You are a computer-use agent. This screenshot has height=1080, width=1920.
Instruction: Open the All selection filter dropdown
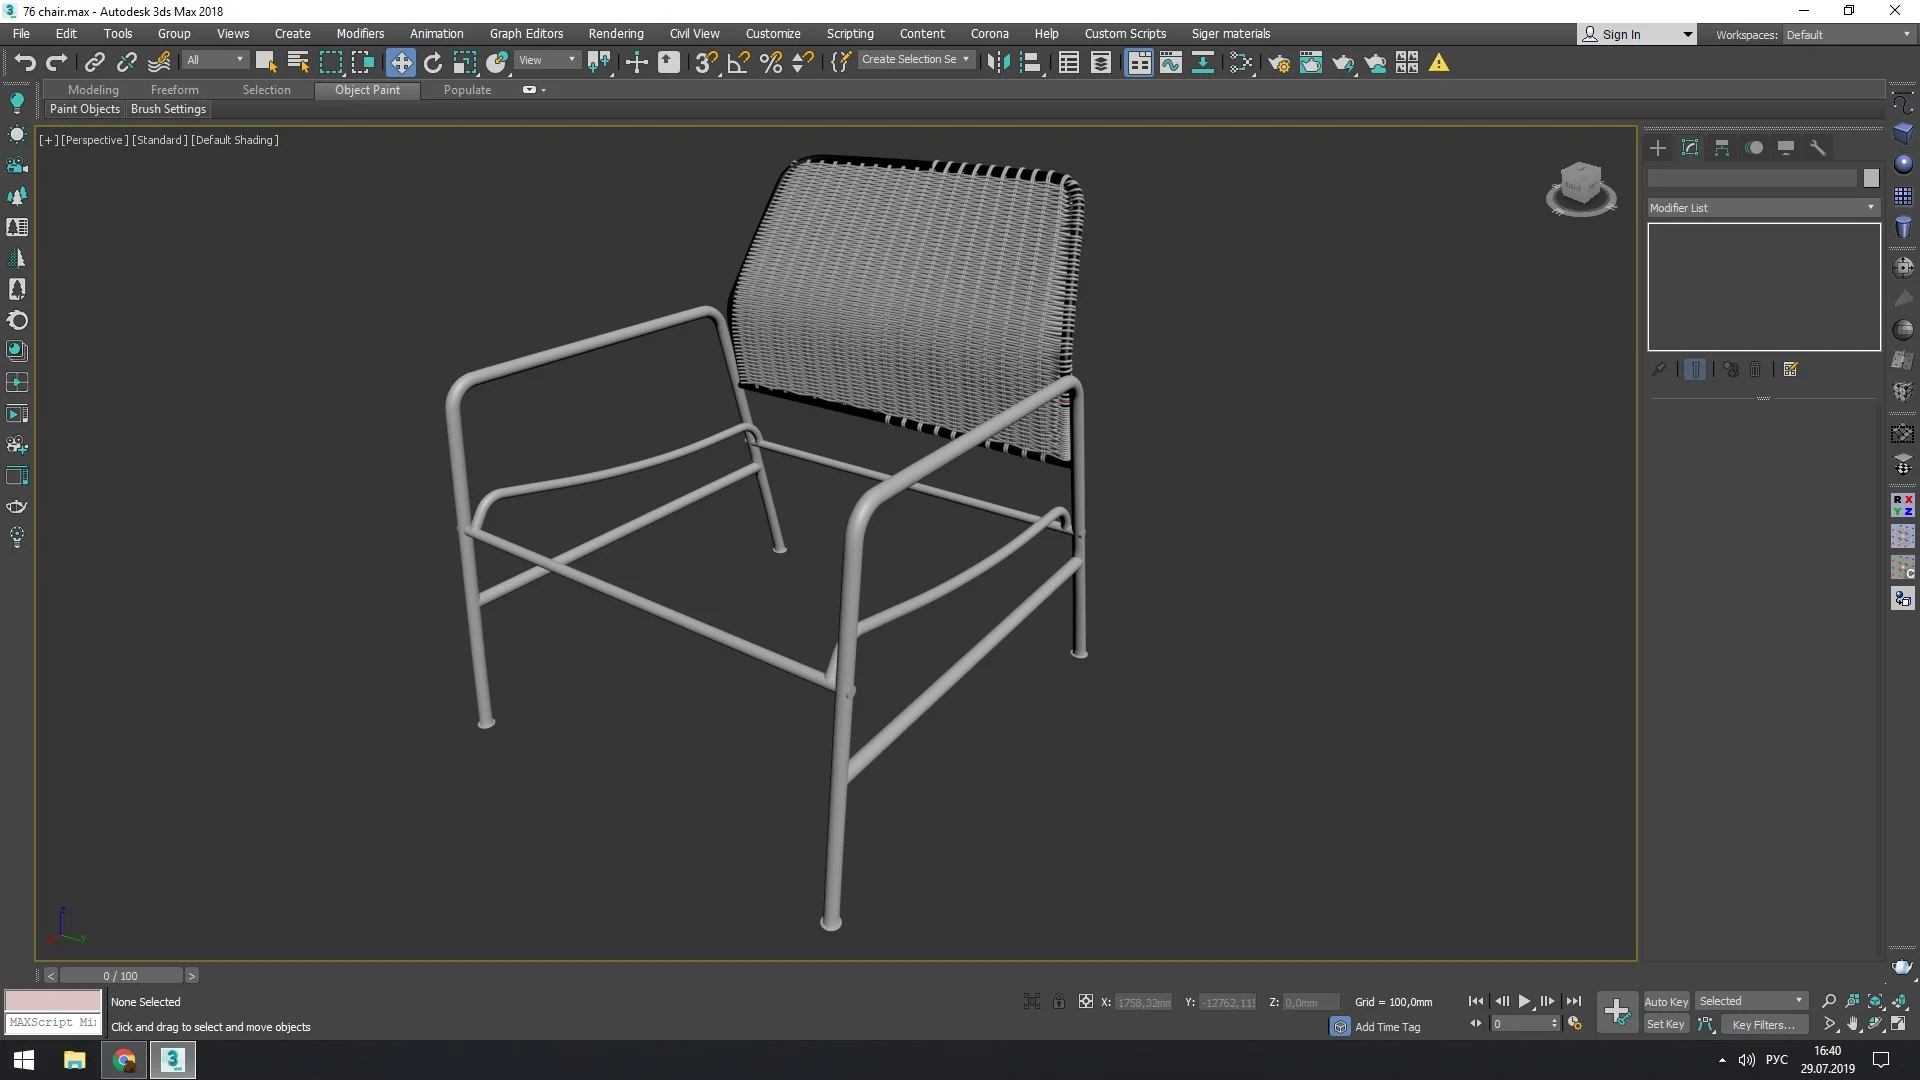tap(215, 60)
